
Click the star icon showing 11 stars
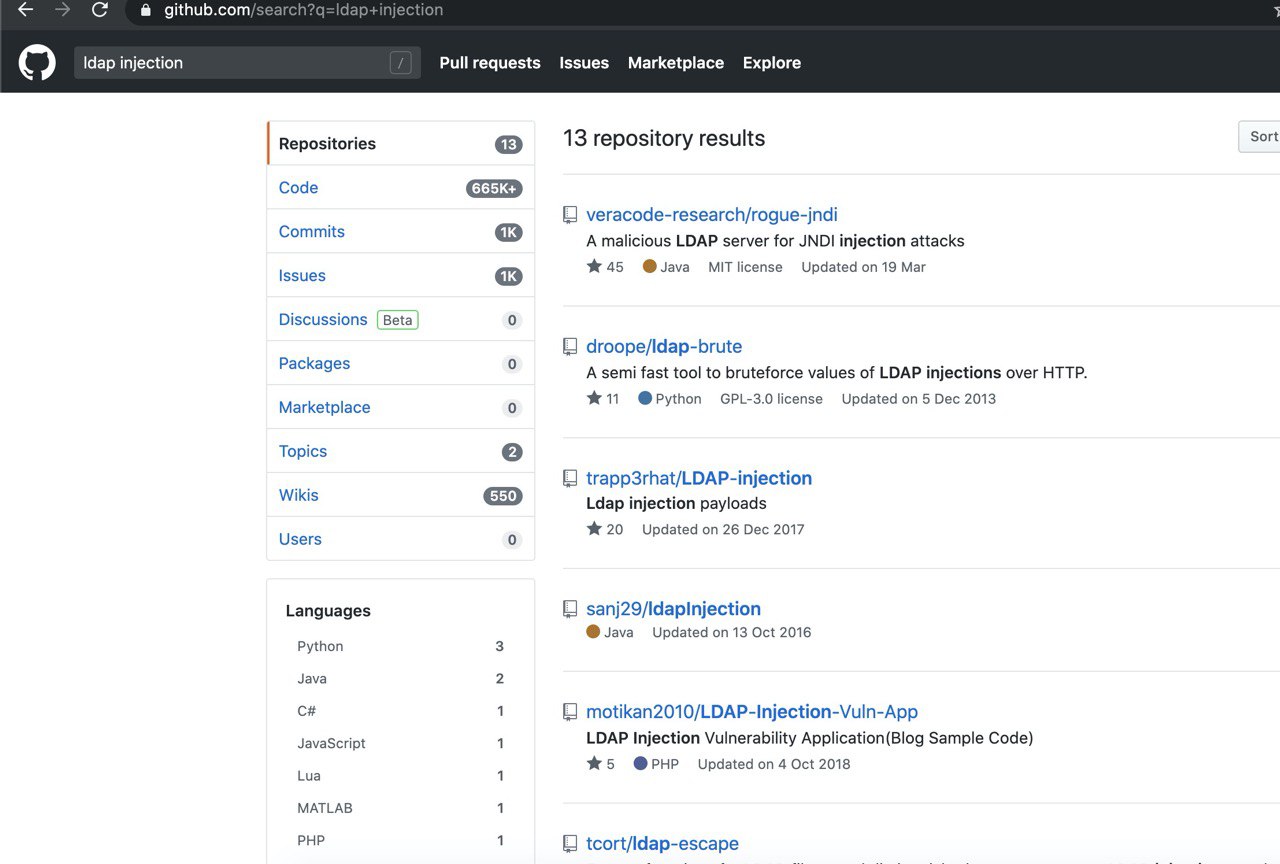(x=594, y=398)
